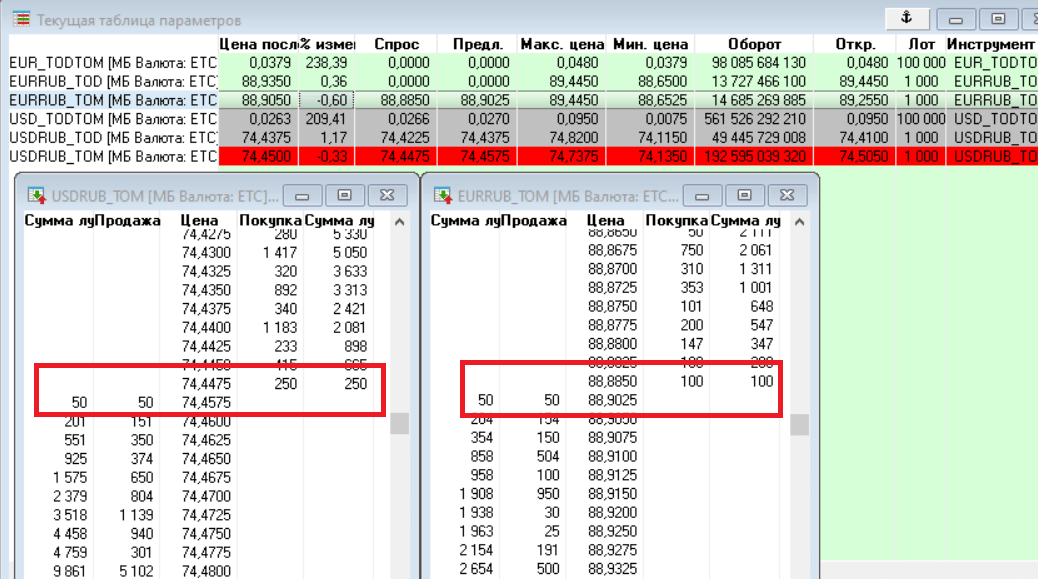This screenshot has height=580, width=1038.
Task: Click best bid price '88,8850' in EURRUB_TOM order book
Action: (612, 381)
